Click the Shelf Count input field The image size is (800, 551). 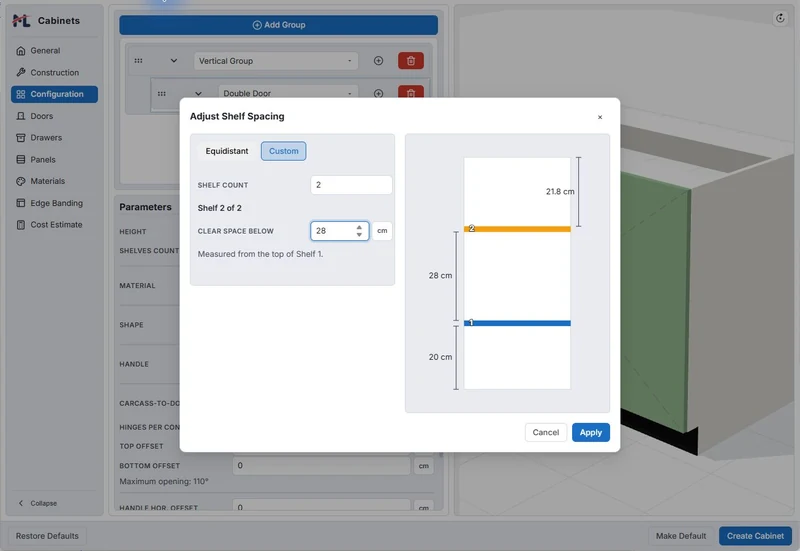351,185
